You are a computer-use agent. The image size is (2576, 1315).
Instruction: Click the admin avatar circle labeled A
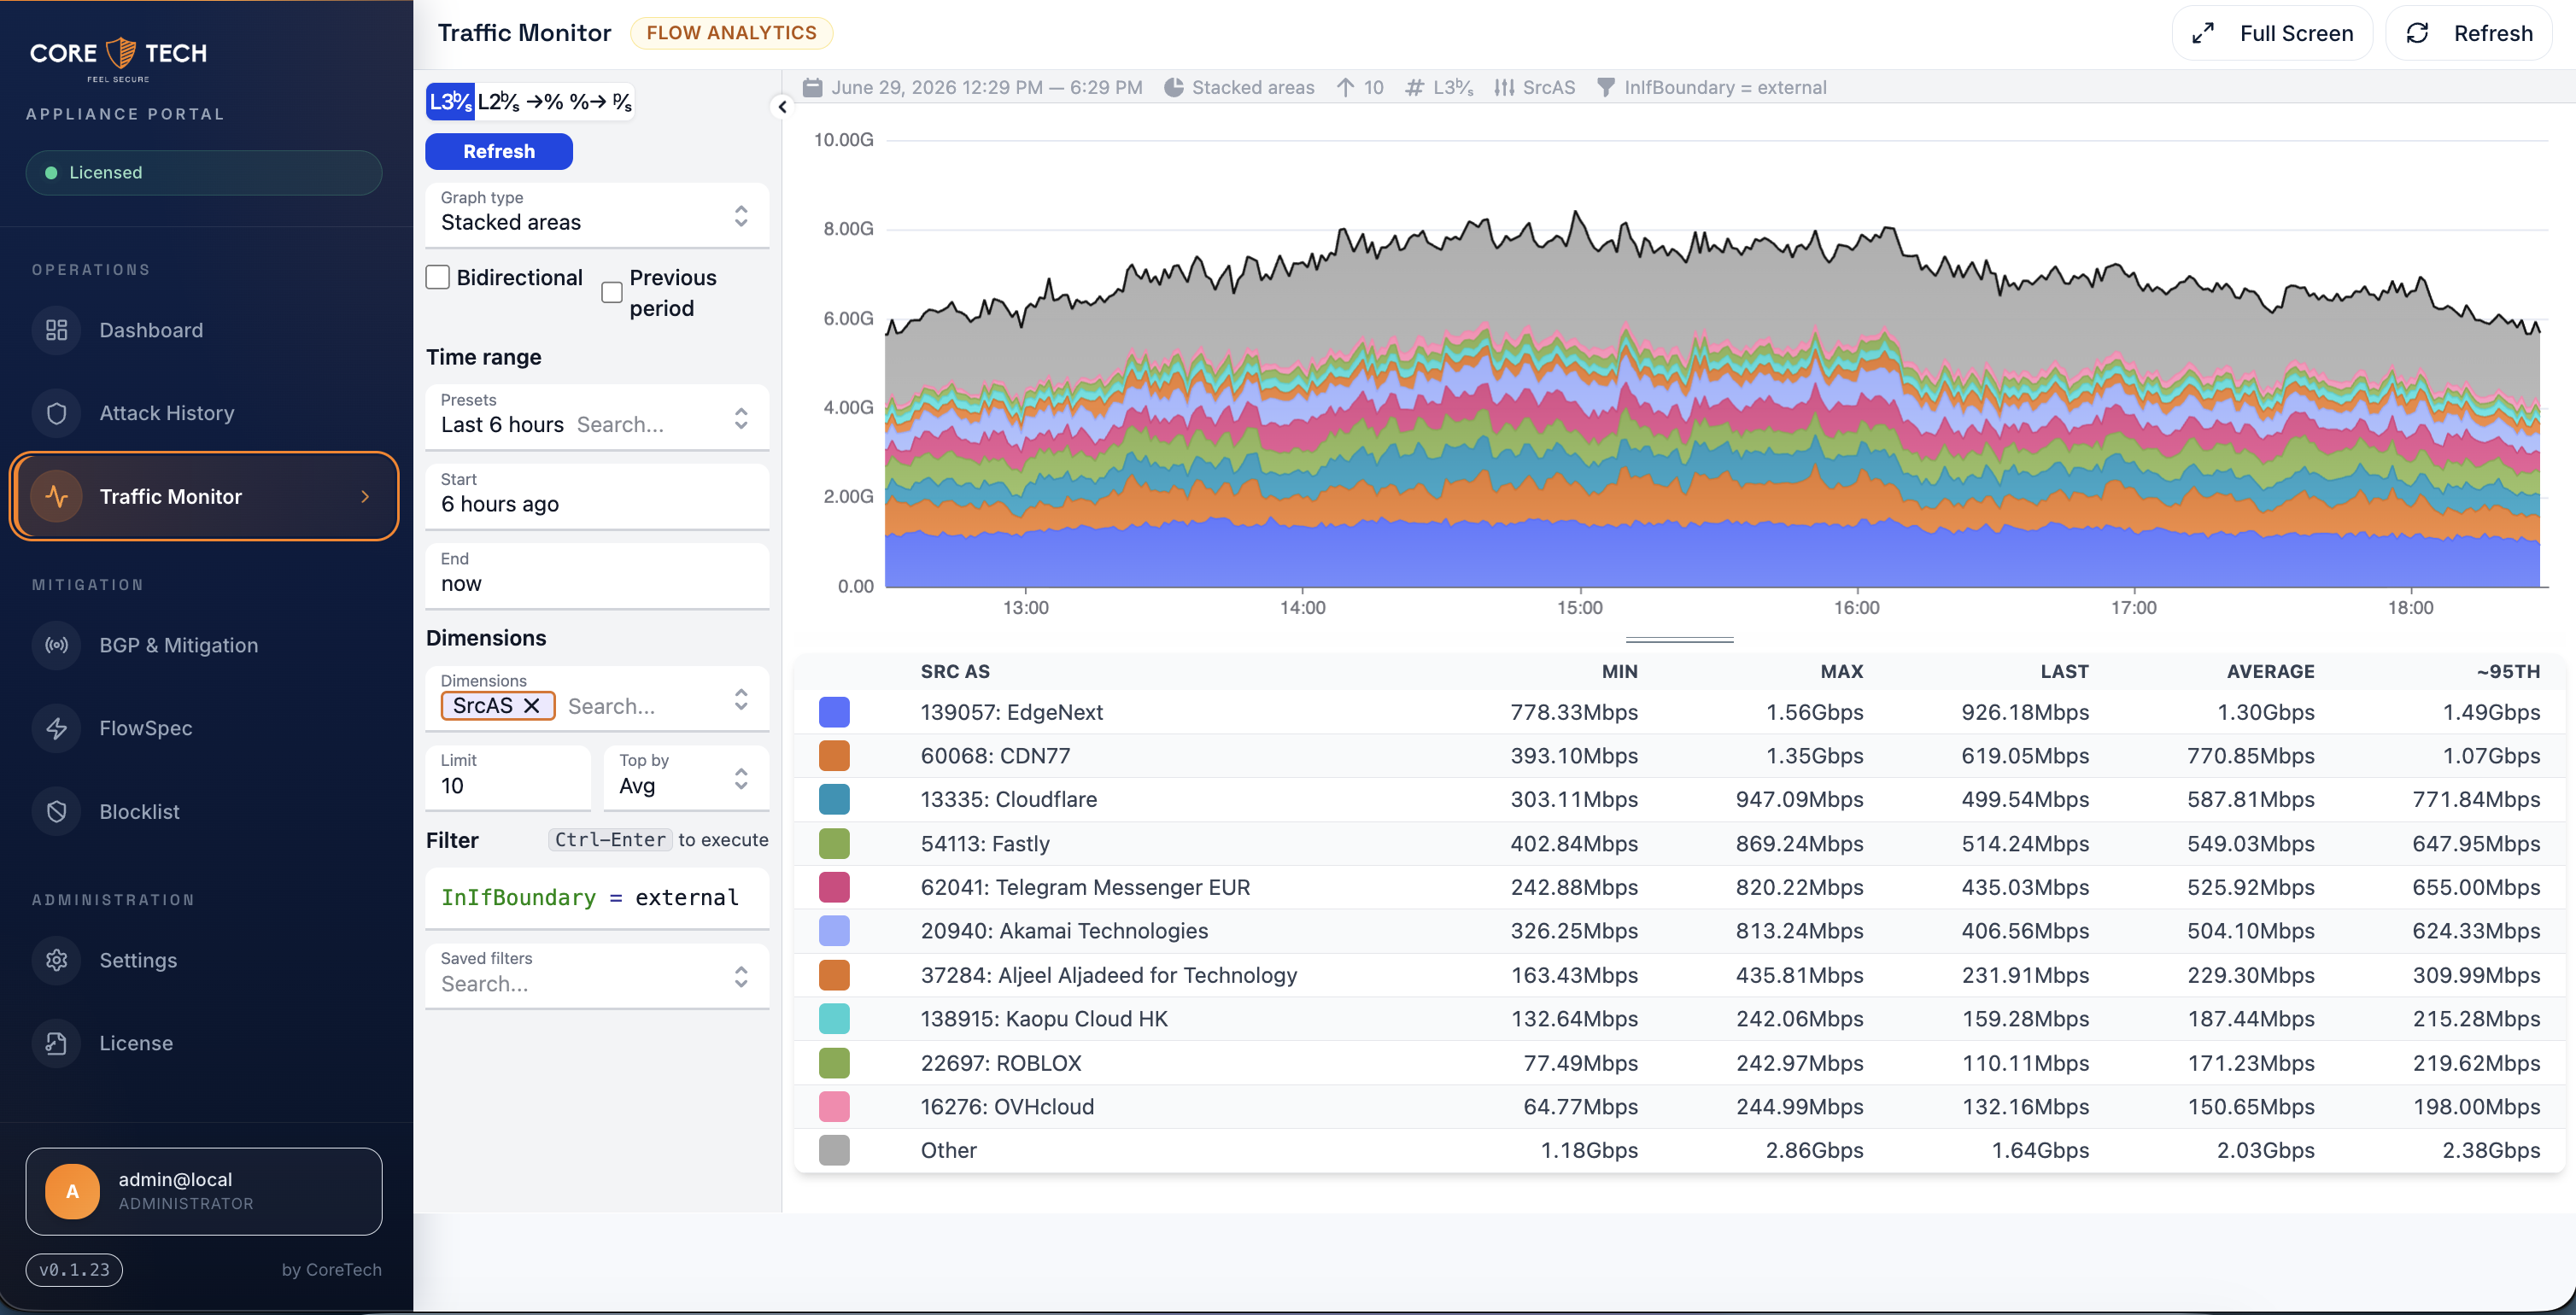coord(72,1191)
